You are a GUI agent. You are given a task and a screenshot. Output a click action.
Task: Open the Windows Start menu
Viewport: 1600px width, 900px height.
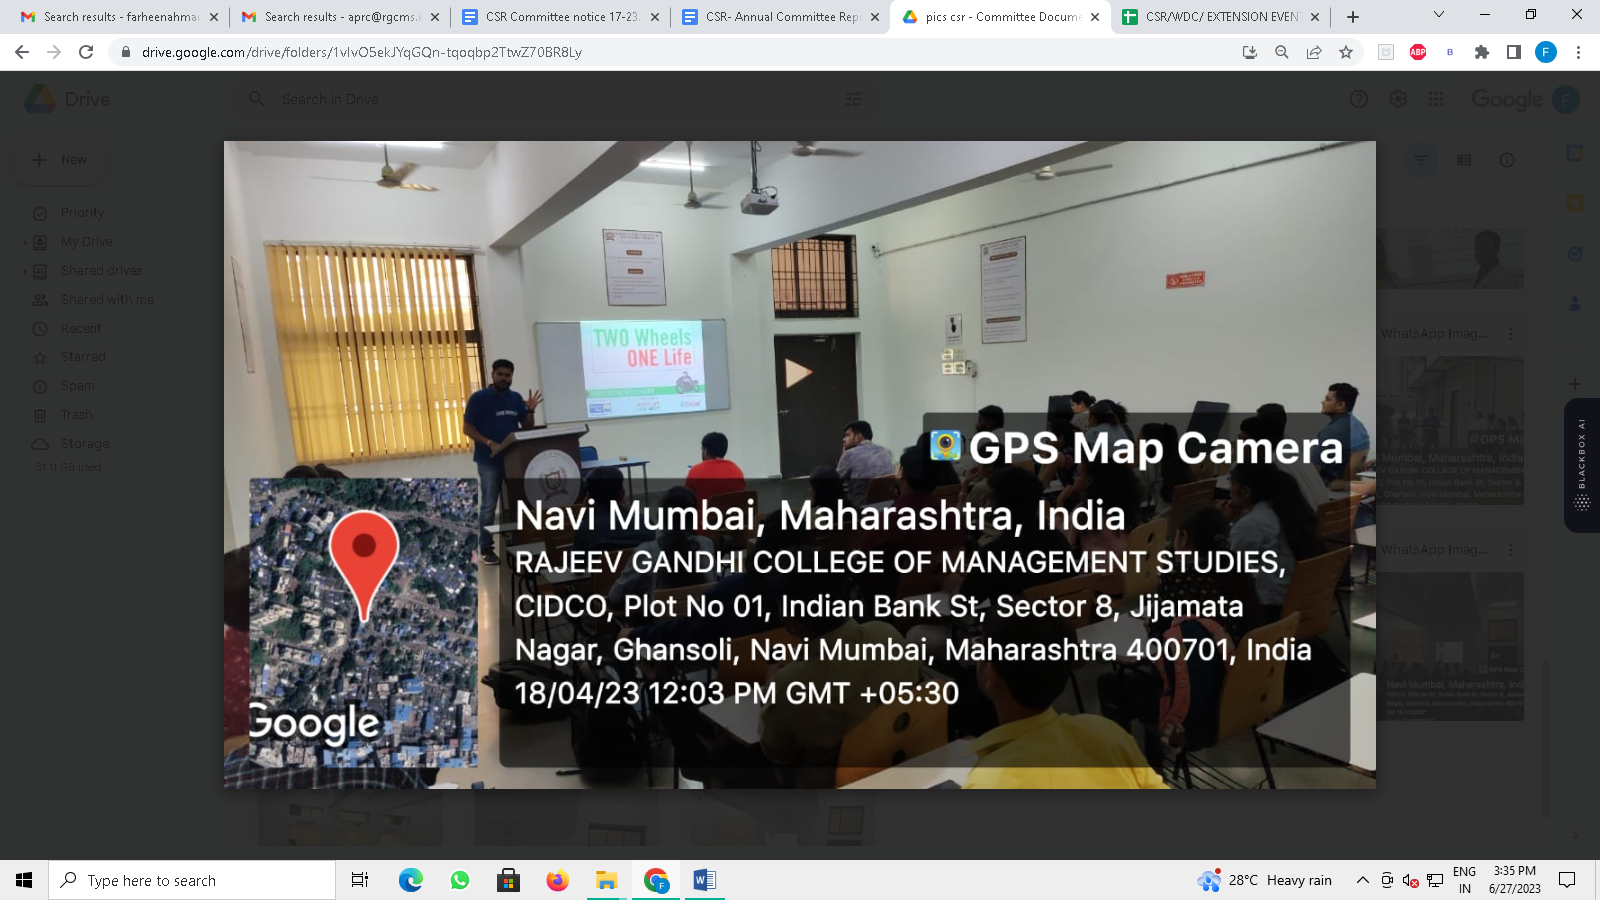[24, 880]
